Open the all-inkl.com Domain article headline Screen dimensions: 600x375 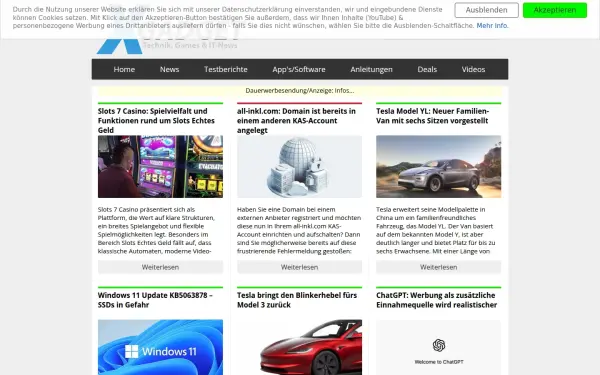296,121
